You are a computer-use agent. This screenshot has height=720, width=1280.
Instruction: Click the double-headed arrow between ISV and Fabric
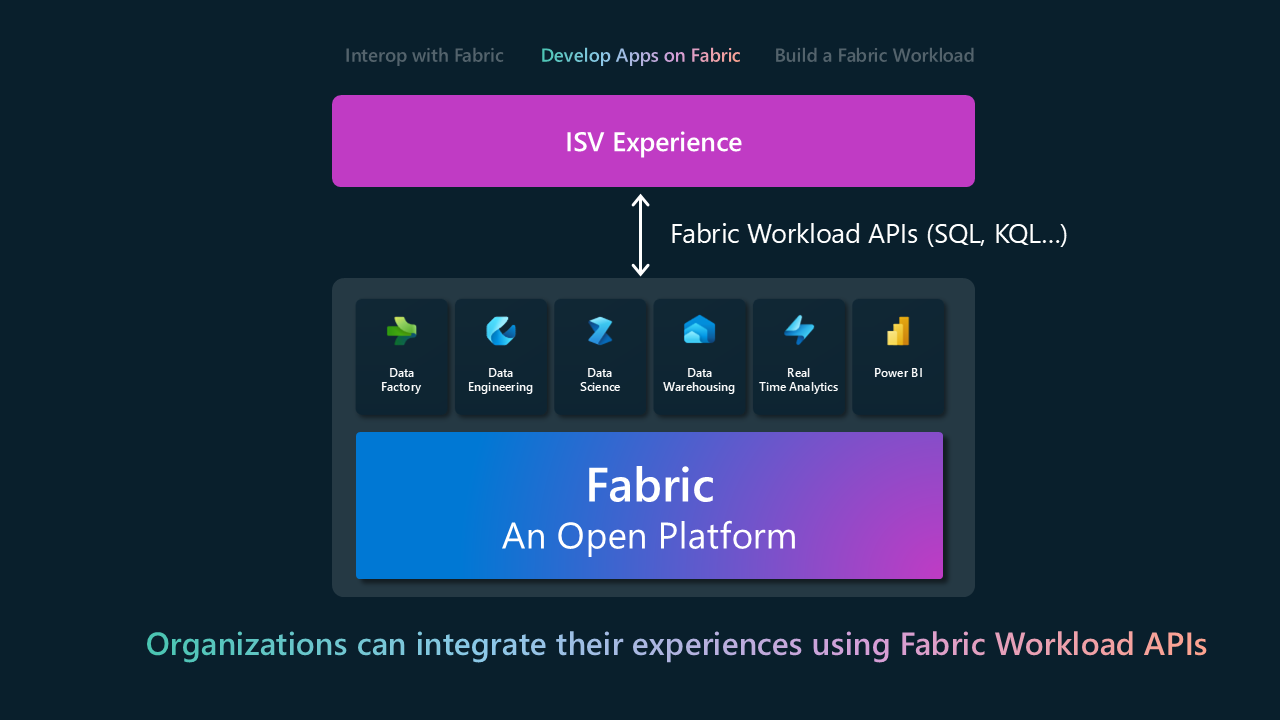640,233
